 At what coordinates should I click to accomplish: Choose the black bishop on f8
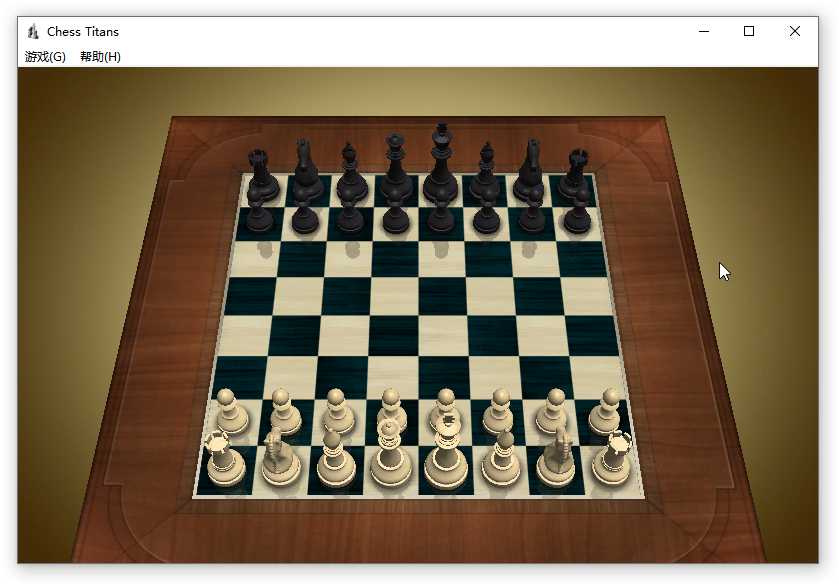486,171
